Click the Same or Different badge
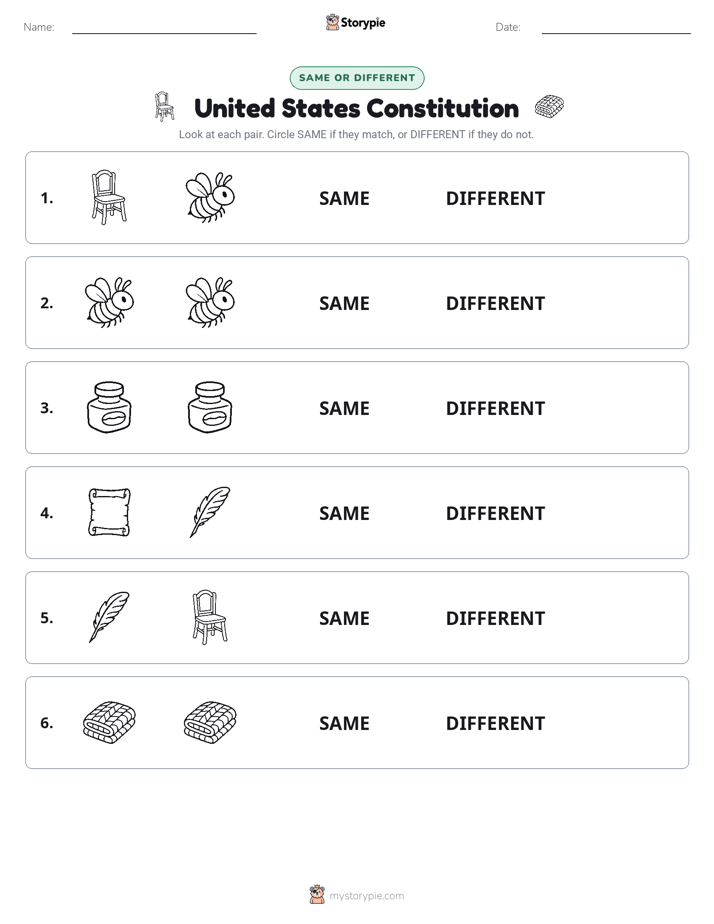 point(357,78)
